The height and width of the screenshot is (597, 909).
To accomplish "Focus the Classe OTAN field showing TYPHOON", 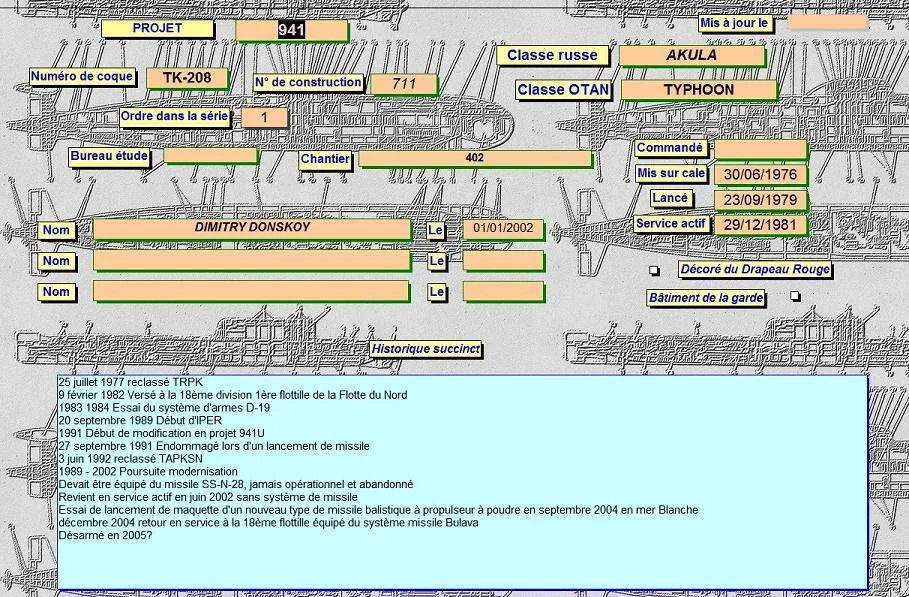I will pyautogui.click(x=698, y=90).
